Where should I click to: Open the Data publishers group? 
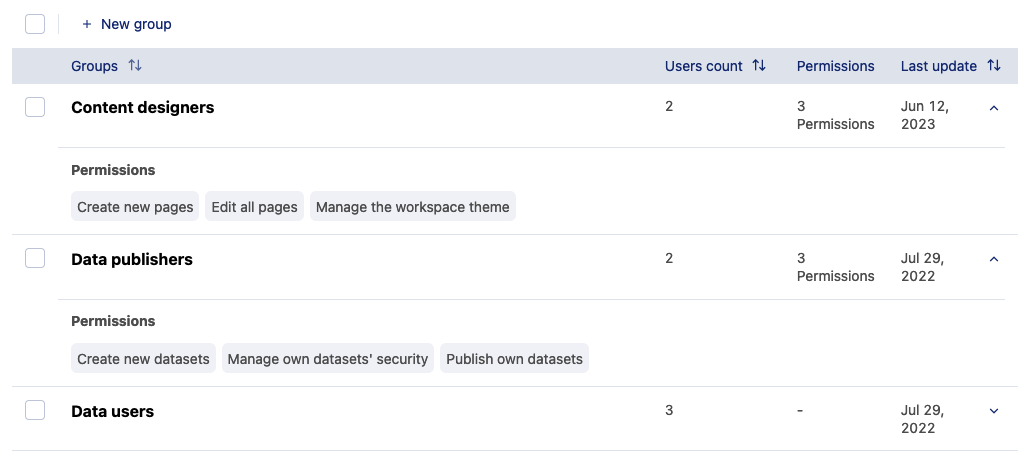click(x=132, y=259)
